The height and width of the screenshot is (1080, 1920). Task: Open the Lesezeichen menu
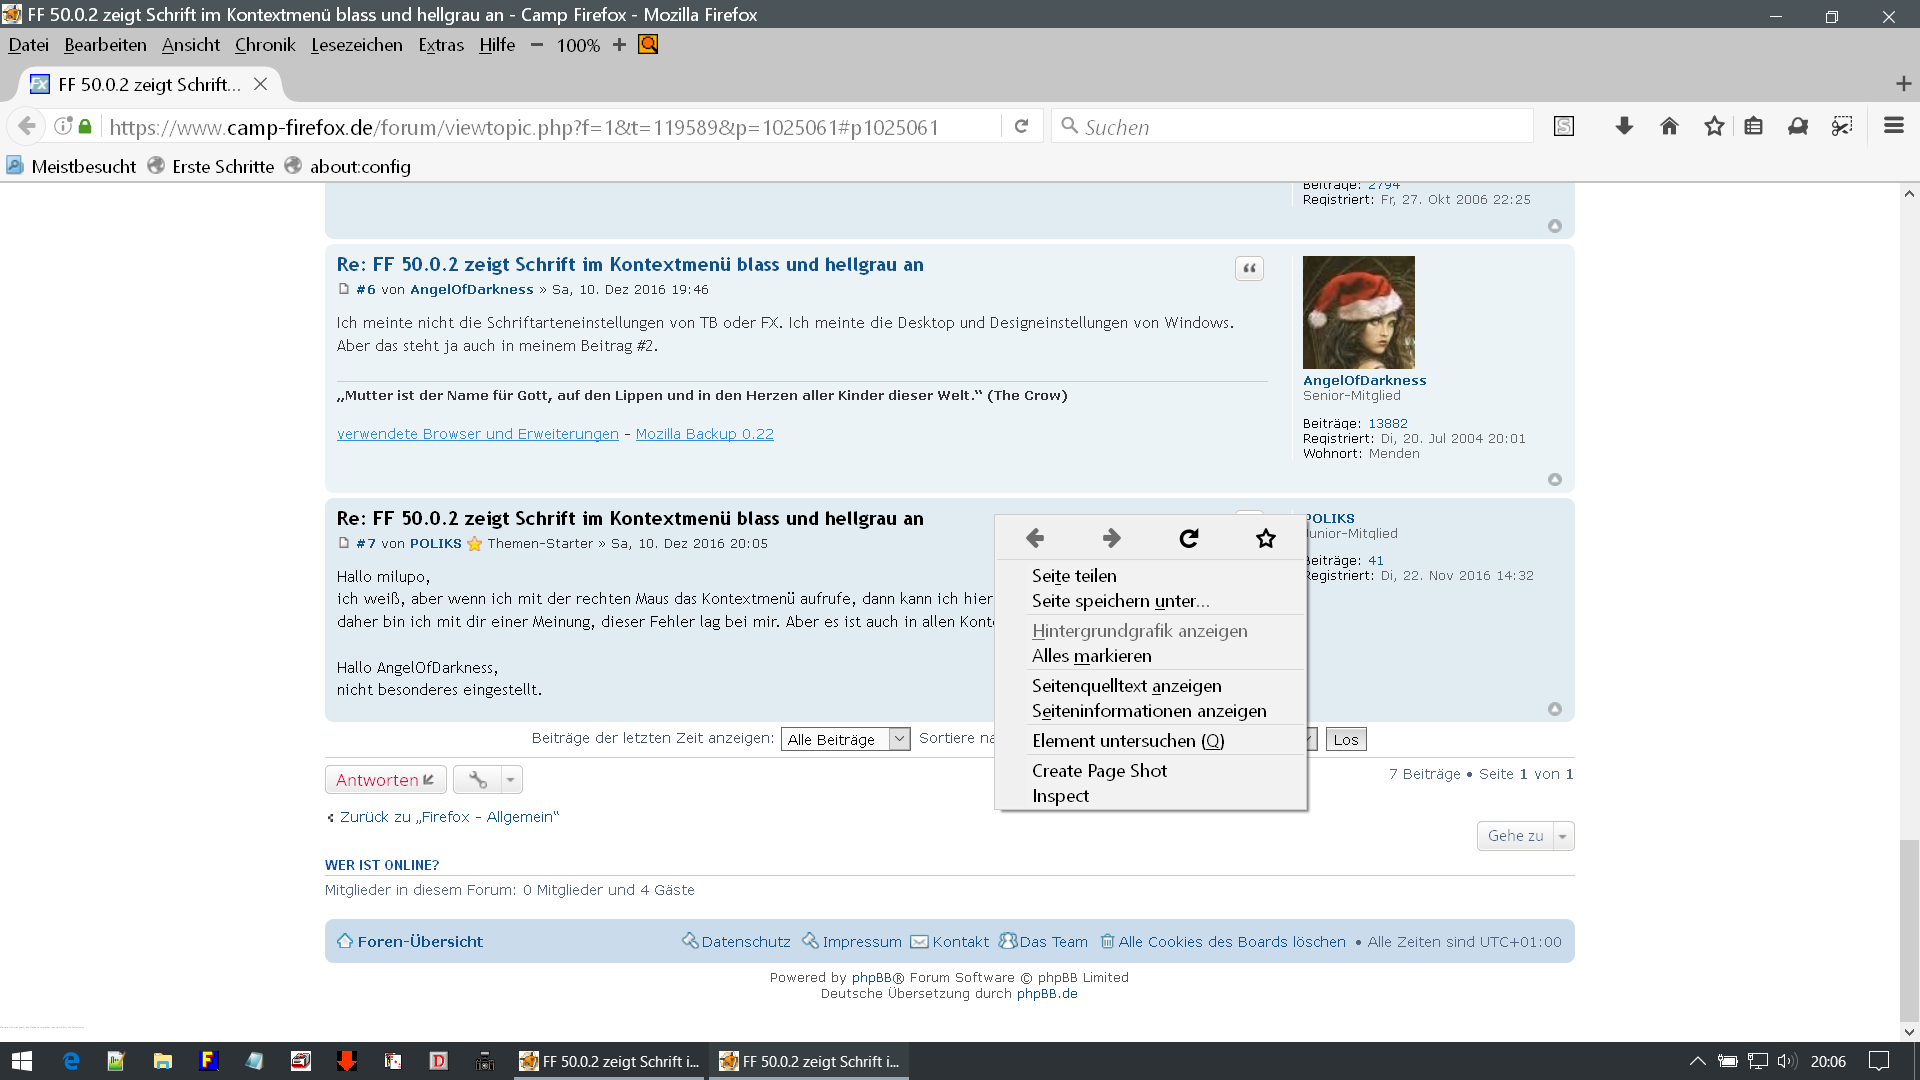point(356,45)
